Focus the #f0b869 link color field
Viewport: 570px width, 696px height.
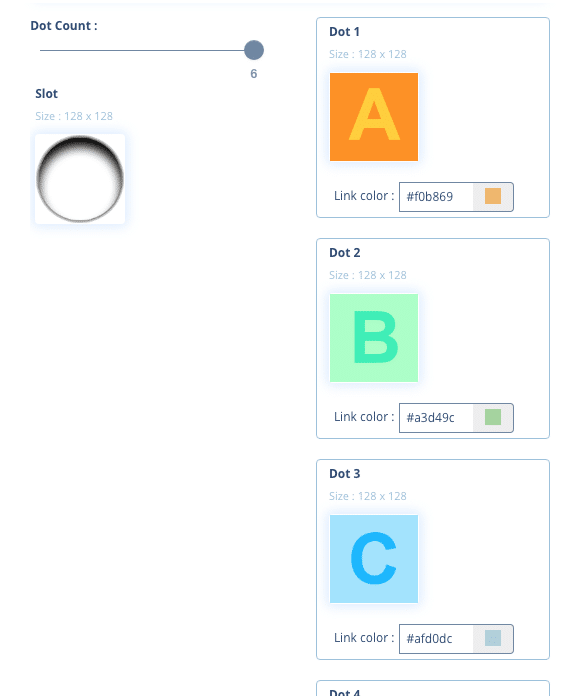(x=436, y=197)
